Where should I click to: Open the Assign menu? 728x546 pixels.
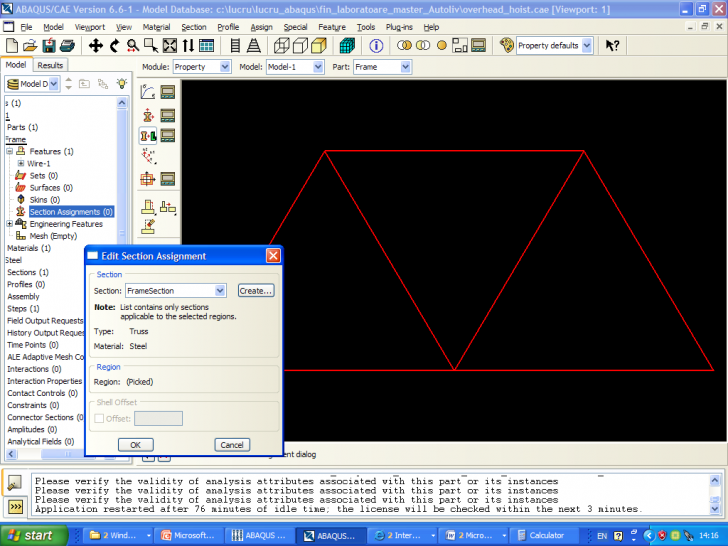point(261,27)
